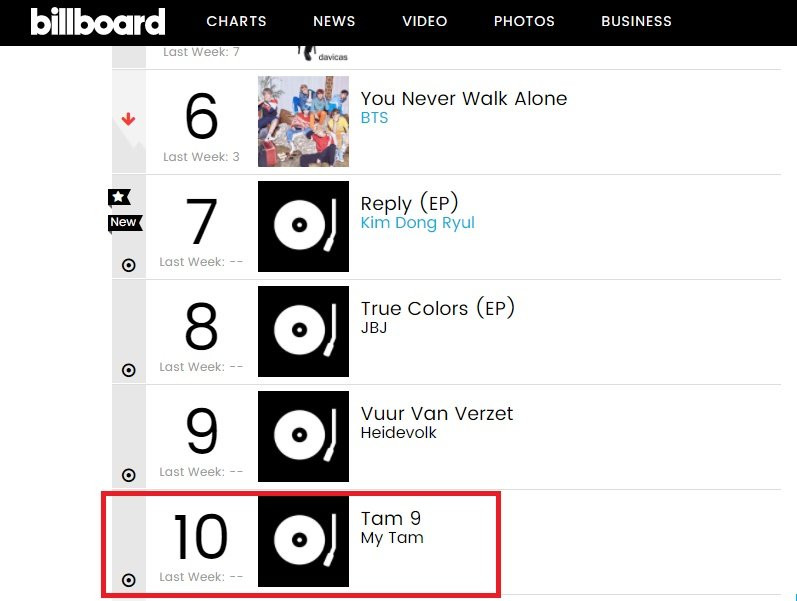Click the Billboard logo
Viewport: 797px width, 601px height.
point(97,21)
